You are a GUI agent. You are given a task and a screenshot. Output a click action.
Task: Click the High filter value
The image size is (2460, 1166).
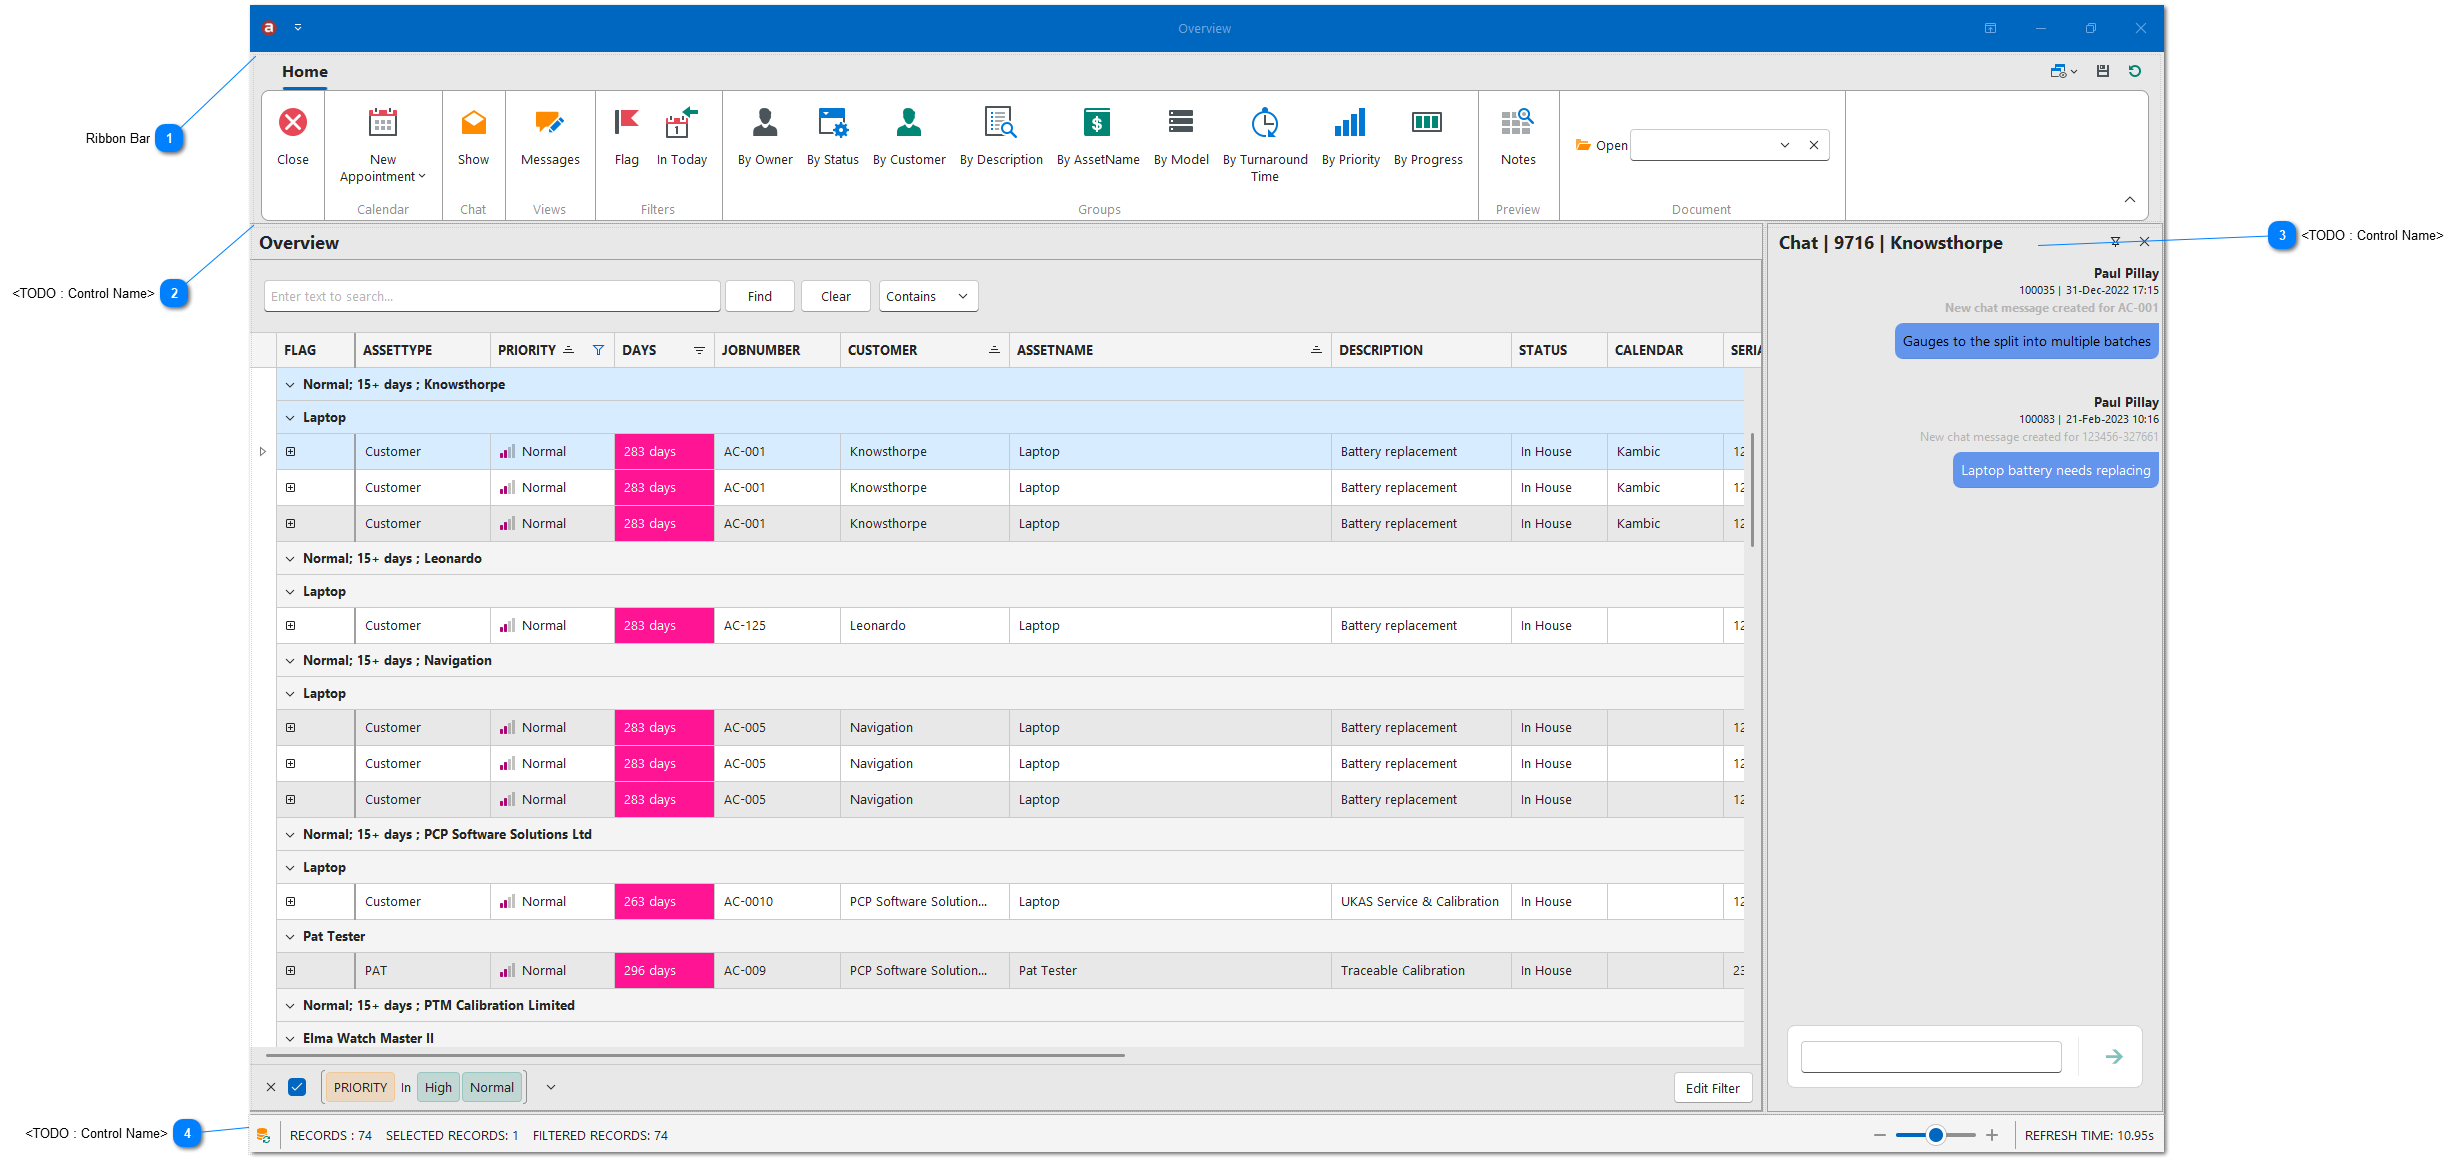[438, 1087]
